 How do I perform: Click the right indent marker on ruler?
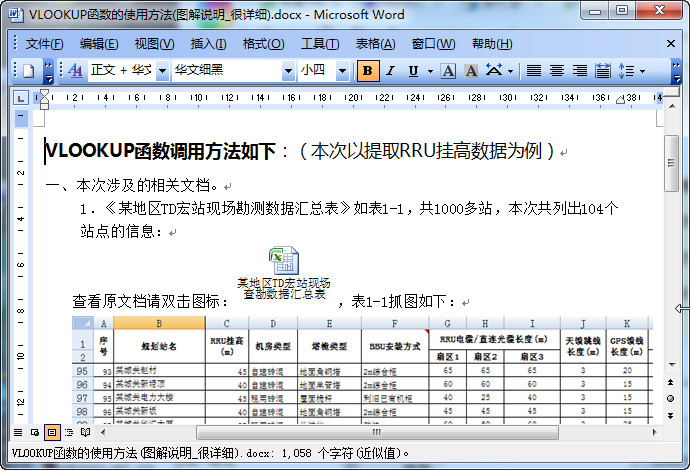[620, 100]
